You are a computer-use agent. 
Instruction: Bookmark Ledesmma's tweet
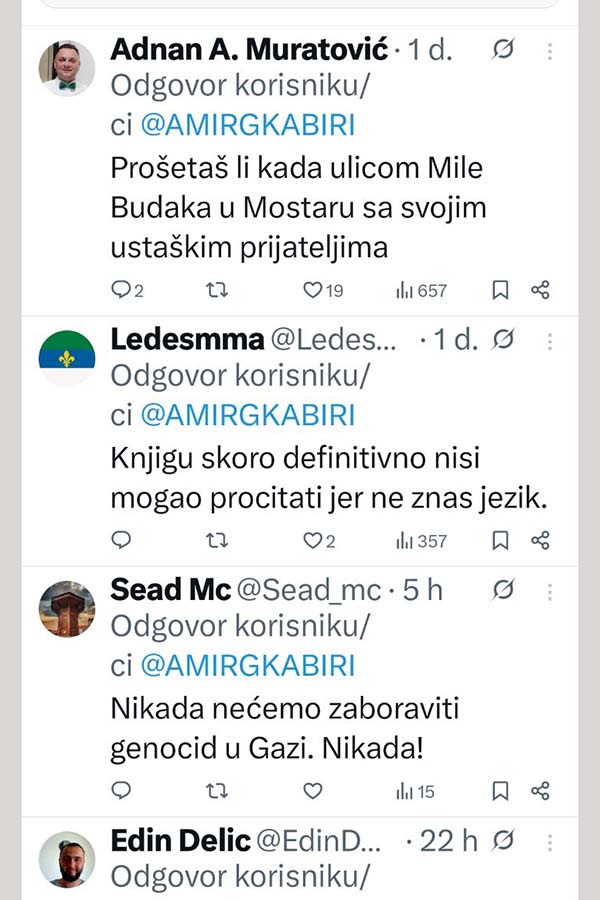click(x=500, y=540)
